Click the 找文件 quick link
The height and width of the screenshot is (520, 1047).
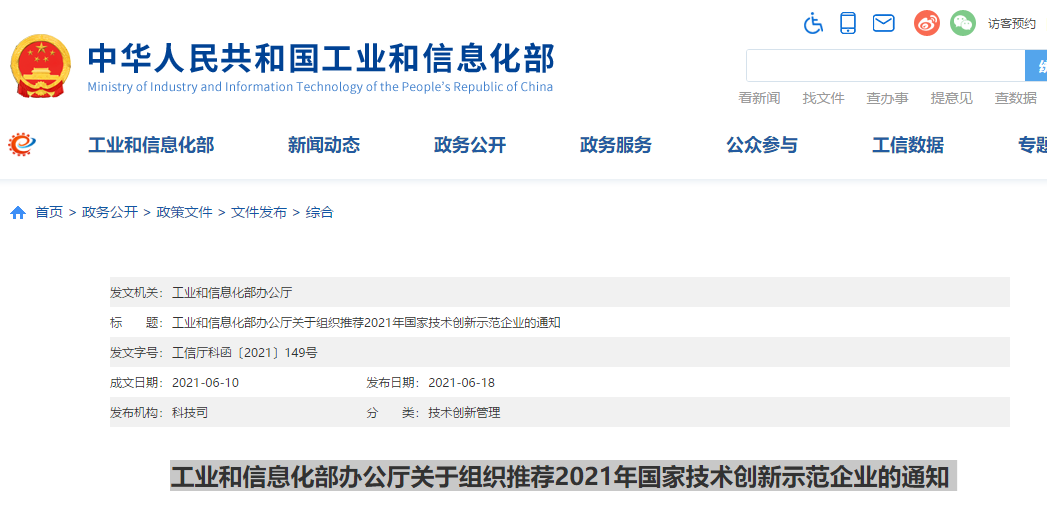point(823,98)
